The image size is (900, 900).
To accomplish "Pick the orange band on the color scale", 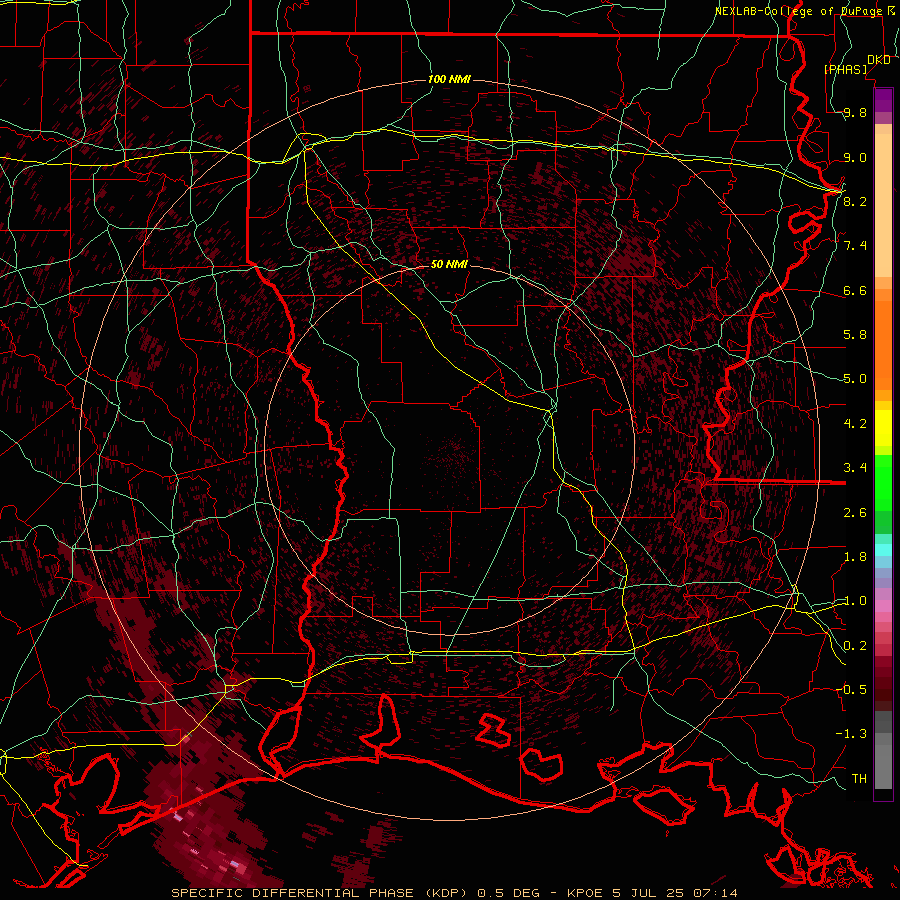I will click(x=883, y=344).
